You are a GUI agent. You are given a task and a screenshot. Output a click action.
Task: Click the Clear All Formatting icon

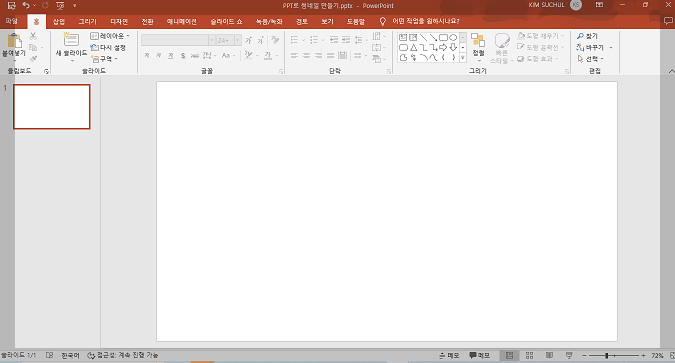(x=275, y=40)
